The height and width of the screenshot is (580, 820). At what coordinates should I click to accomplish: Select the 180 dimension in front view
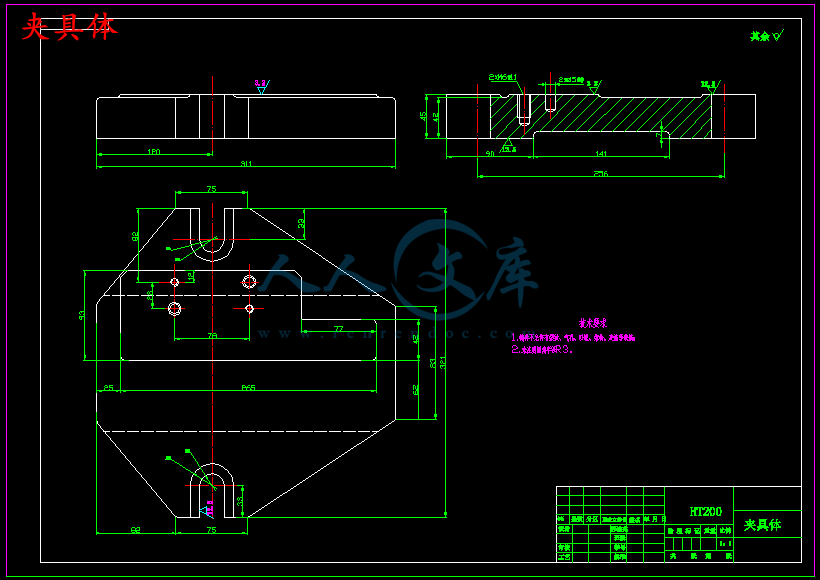coord(153,152)
